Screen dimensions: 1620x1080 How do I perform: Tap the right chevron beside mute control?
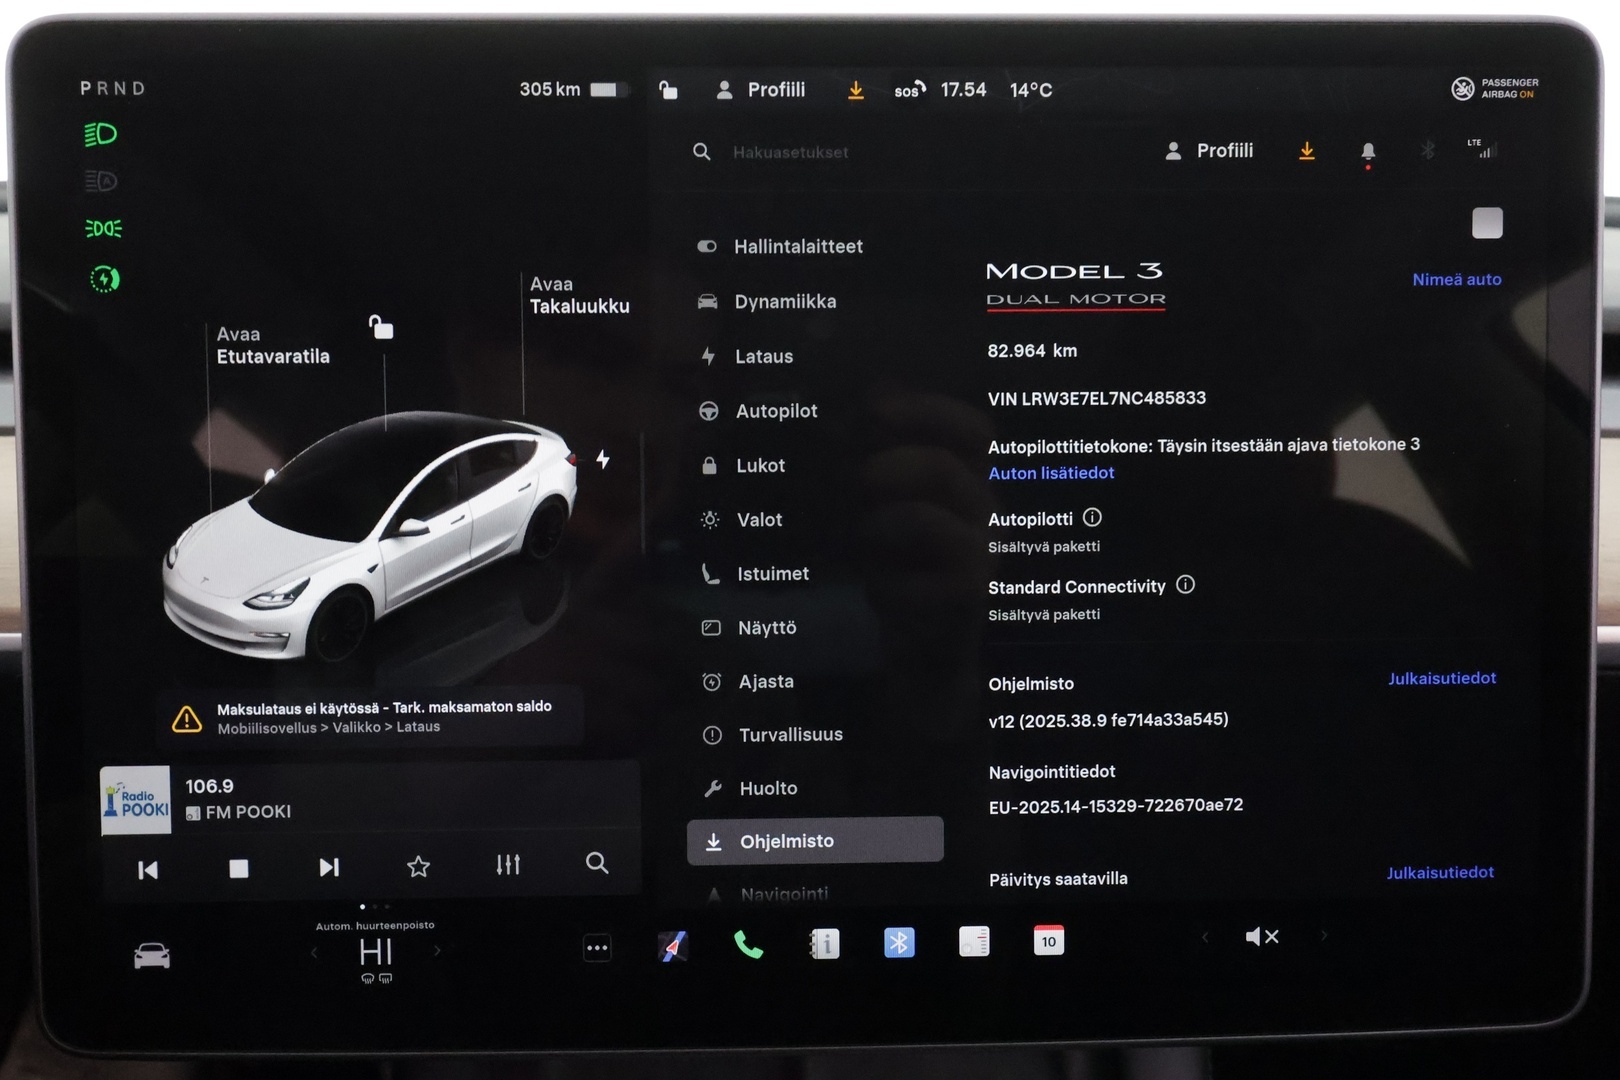pyautogui.click(x=1325, y=937)
